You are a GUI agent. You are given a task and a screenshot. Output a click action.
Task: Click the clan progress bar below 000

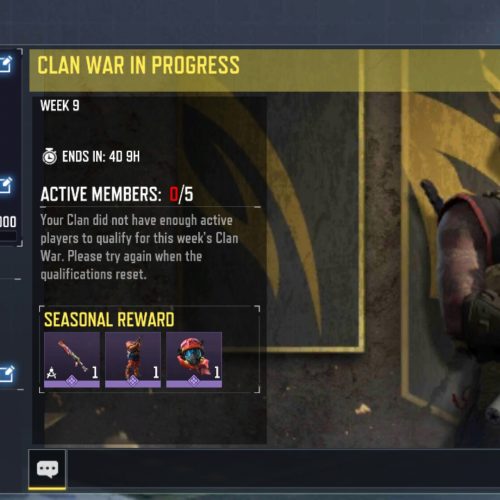[8, 236]
